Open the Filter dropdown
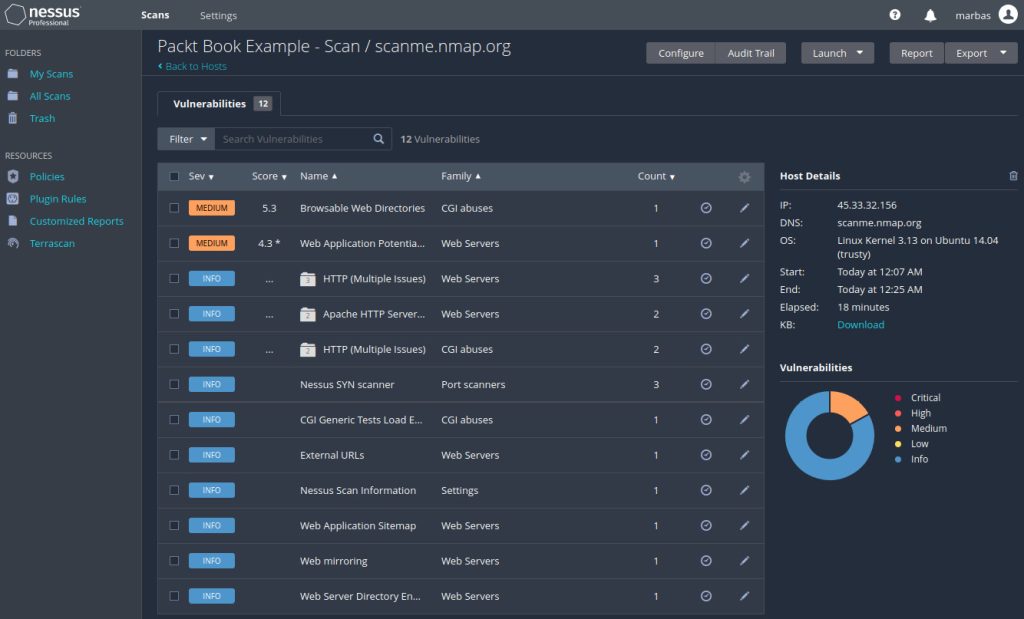This screenshot has width=1024, height=619. click(187, 139)
